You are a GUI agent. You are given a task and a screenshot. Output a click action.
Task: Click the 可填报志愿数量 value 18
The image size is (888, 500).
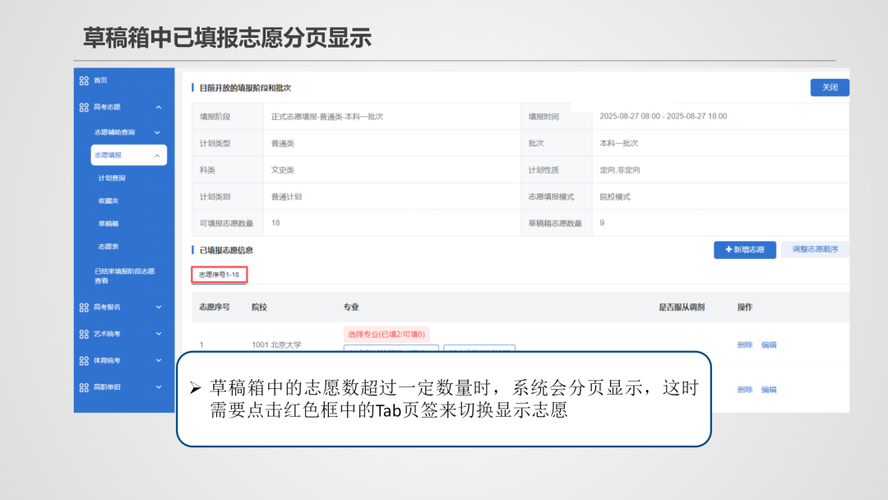tap(275, 223)
